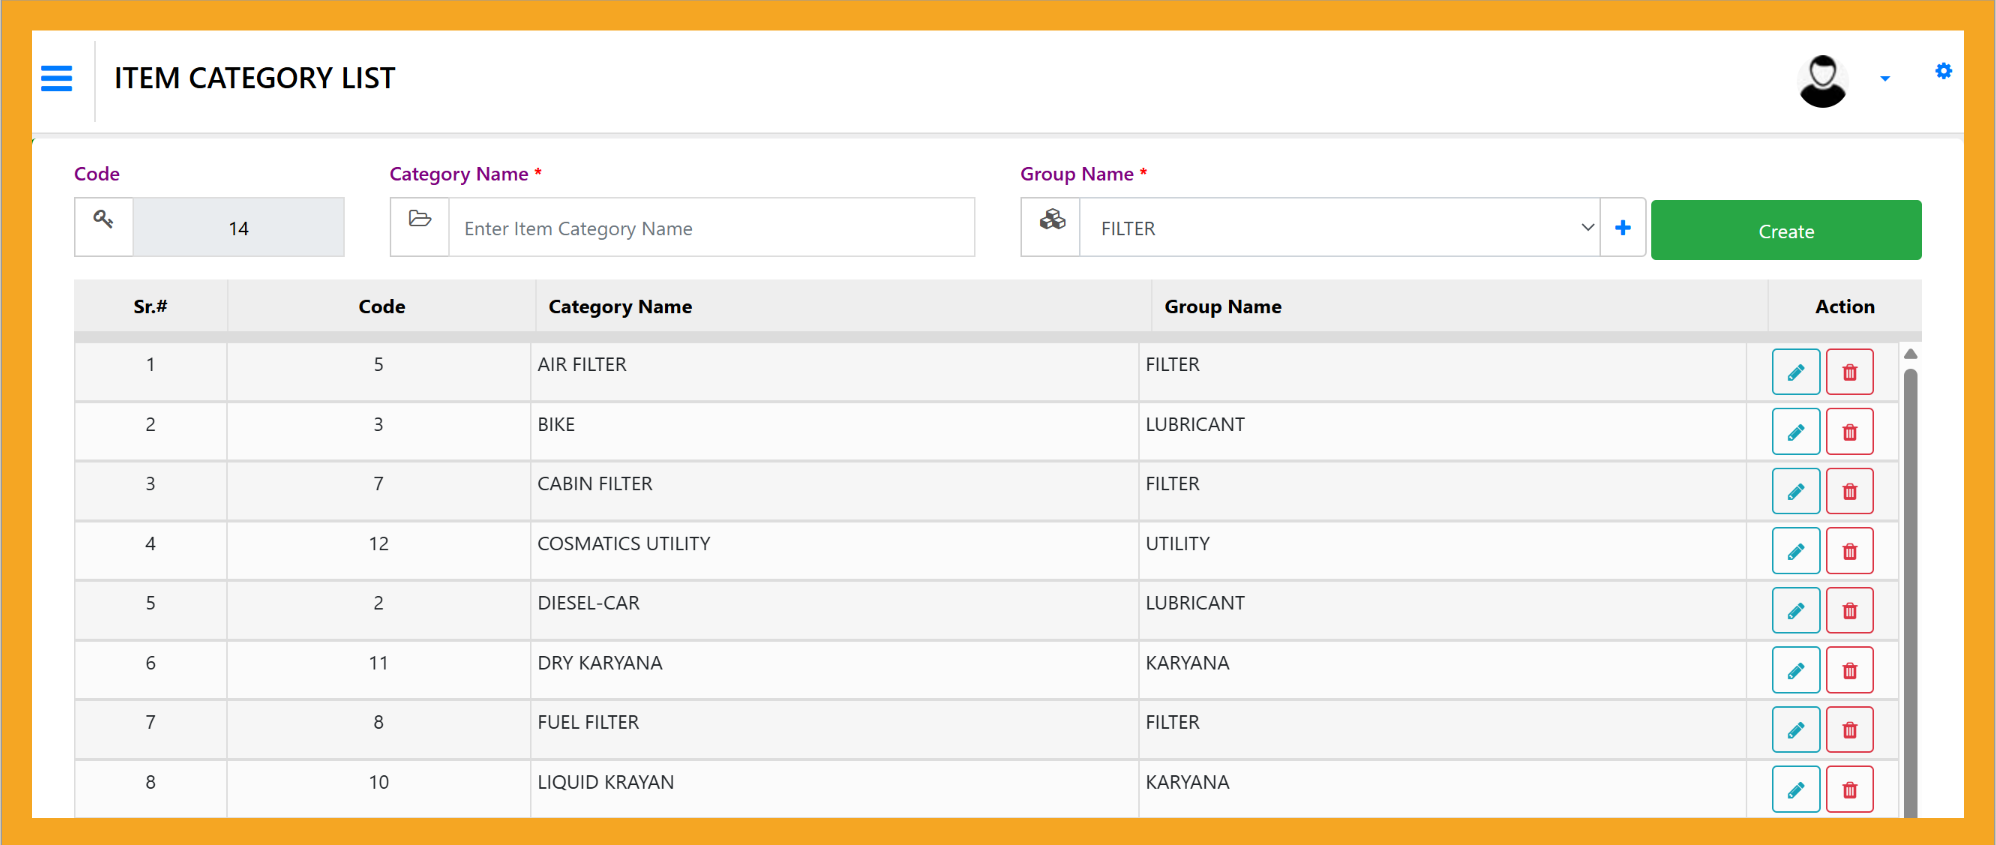
Task: Click the Group Name column header
Action: click(x=1222, y=307)
